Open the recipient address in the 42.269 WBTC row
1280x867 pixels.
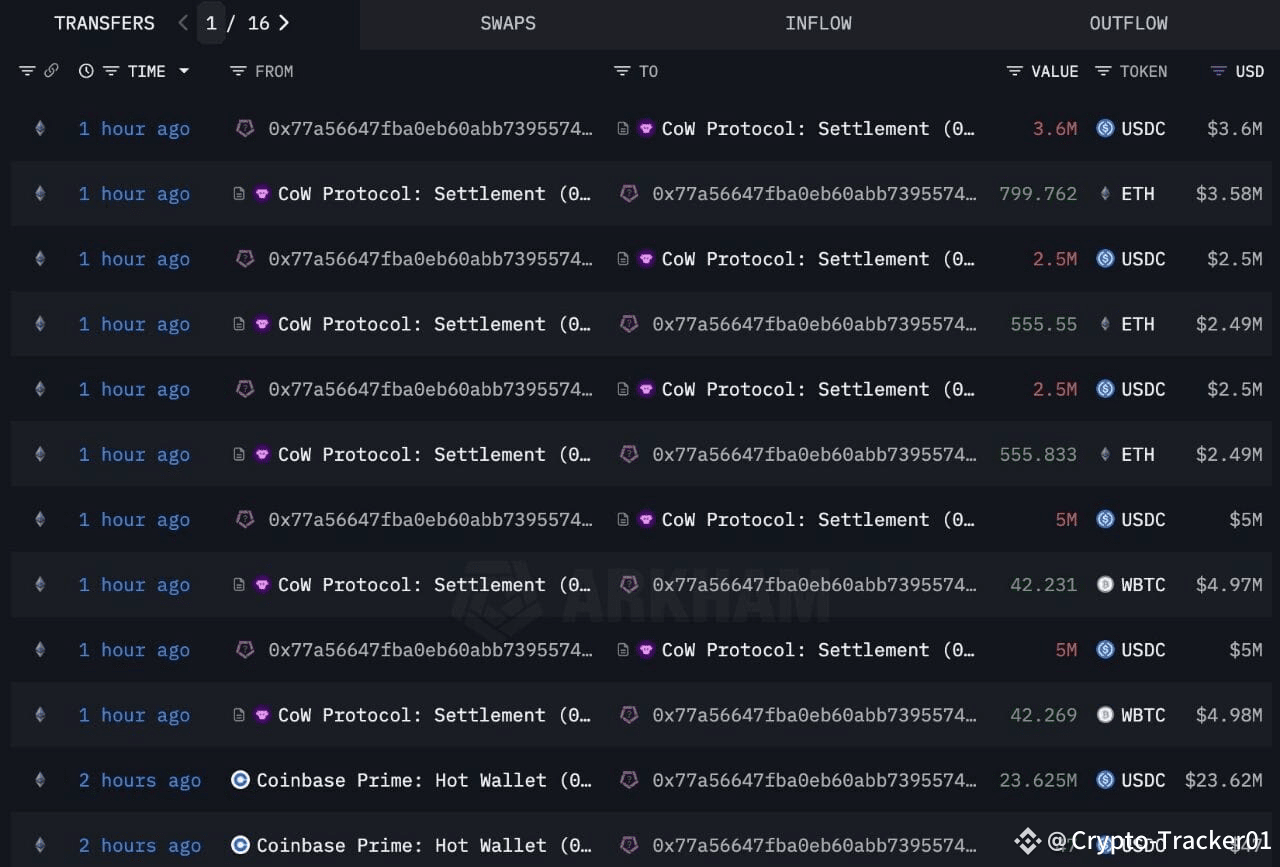tap(814, 714)
